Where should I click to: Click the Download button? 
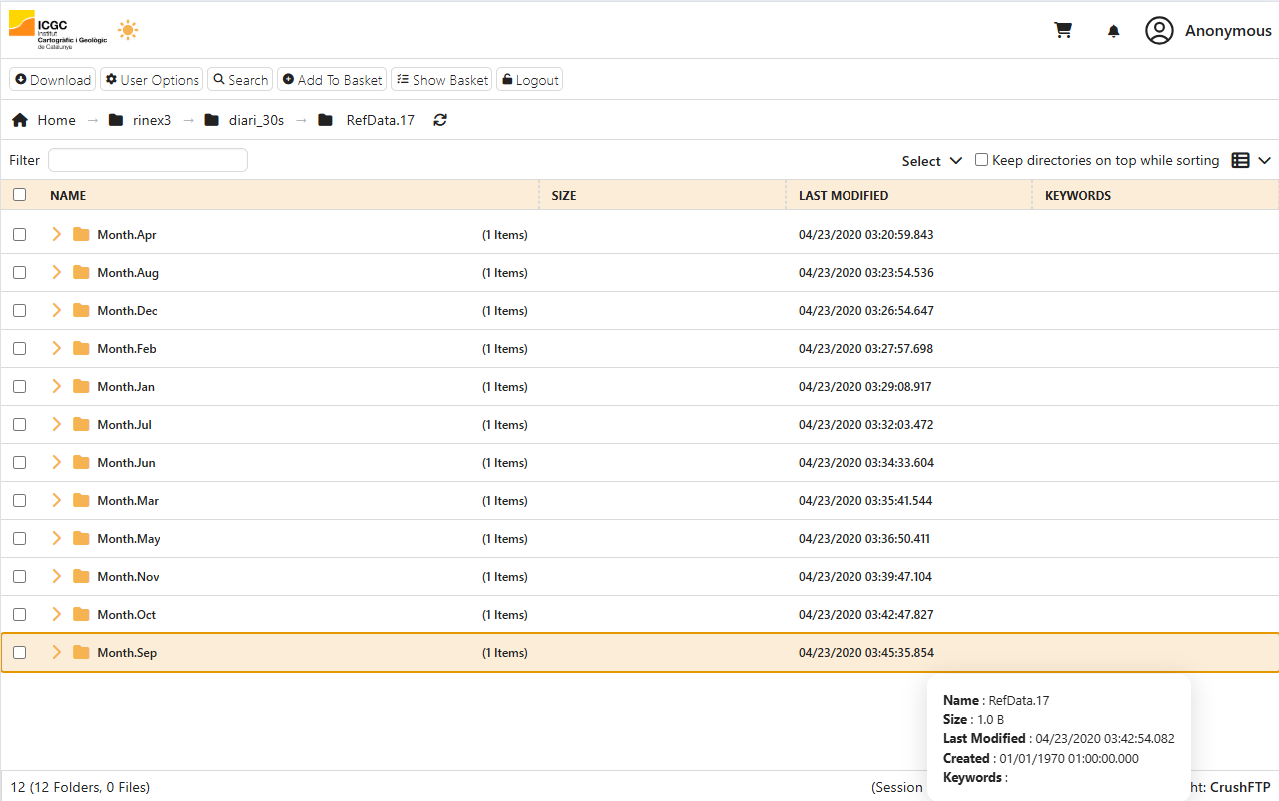tap(52, 80)
